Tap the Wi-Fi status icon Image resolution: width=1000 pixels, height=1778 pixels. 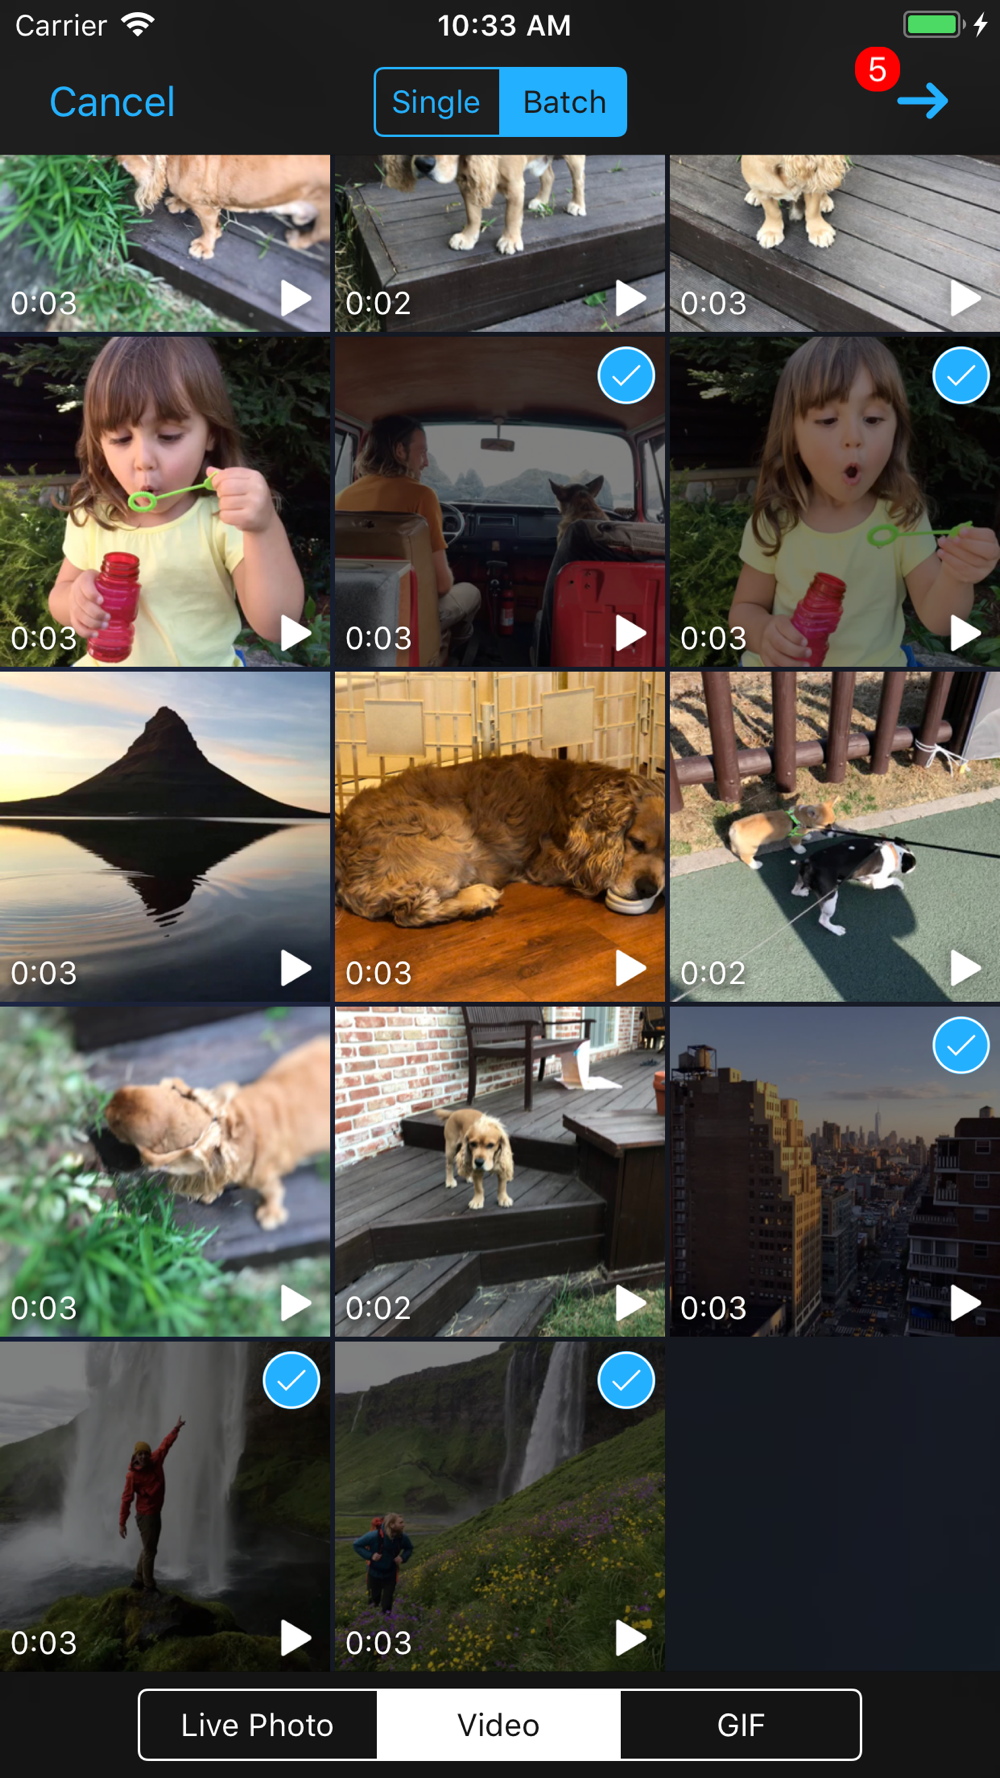pyautogui.click(x=137, y=24)
